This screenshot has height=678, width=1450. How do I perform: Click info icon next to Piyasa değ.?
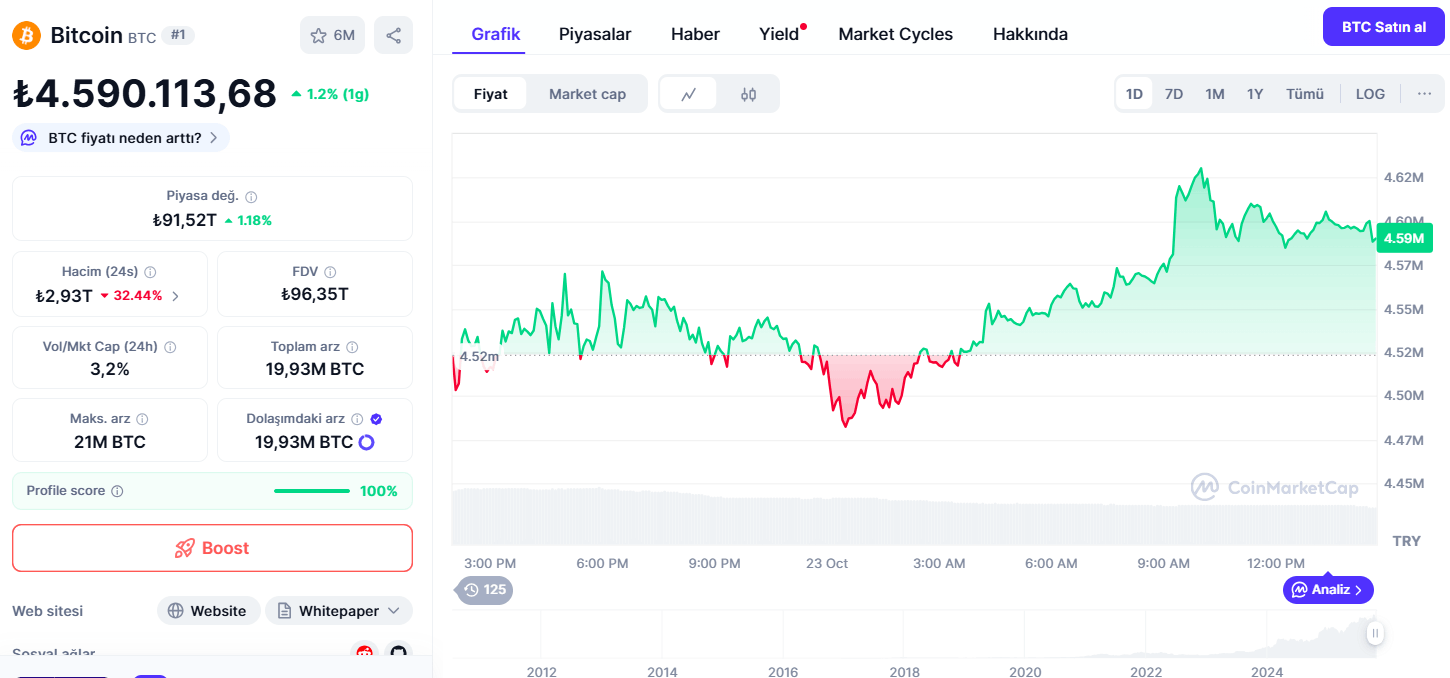[x=251, y=197]
